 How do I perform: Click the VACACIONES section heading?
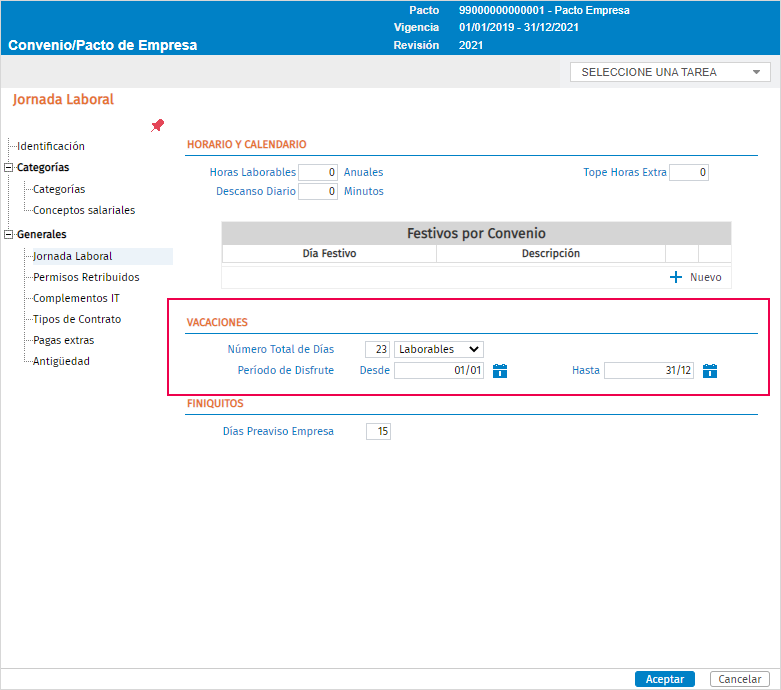[x=217, y=322]
